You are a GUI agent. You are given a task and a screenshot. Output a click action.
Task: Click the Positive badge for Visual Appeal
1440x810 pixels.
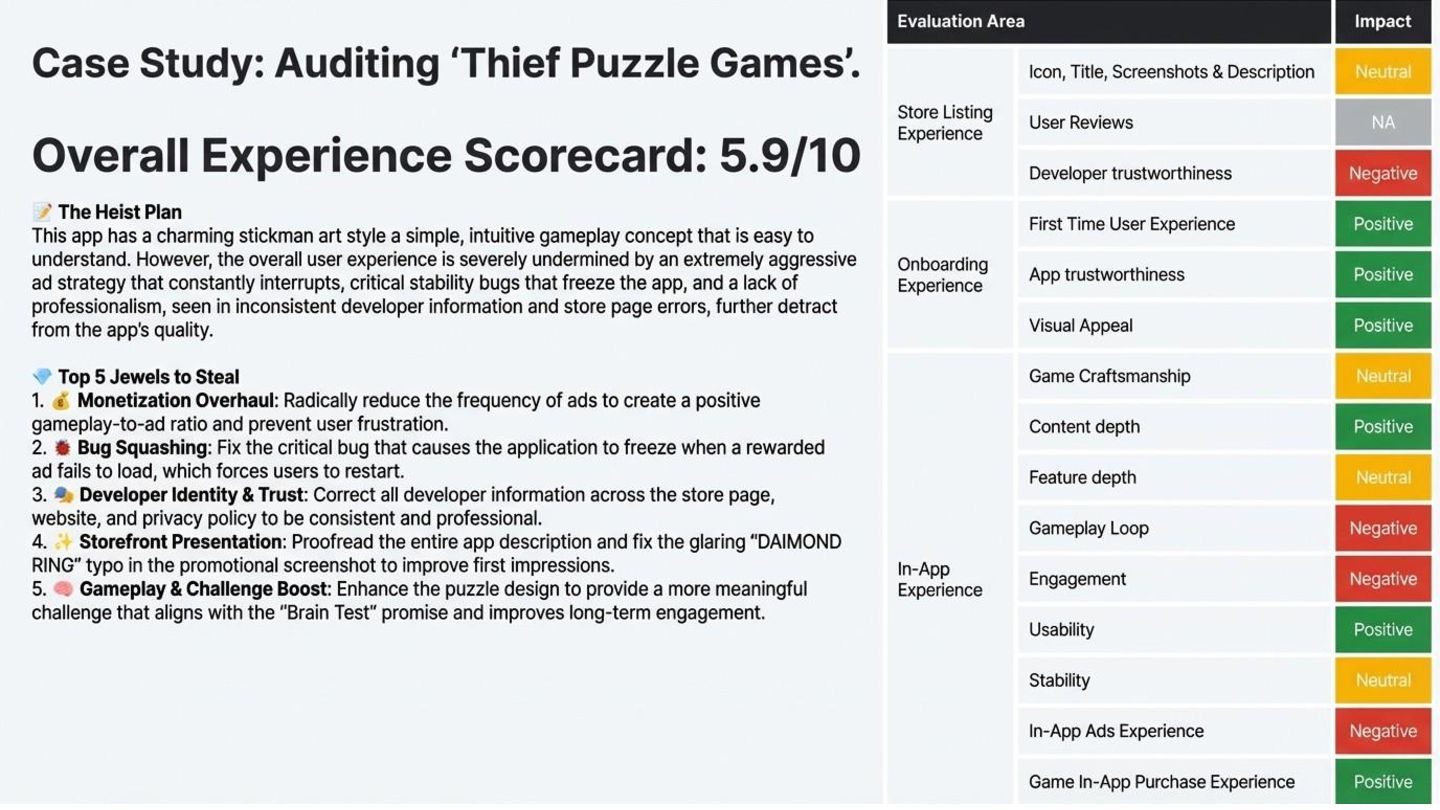1383,325
